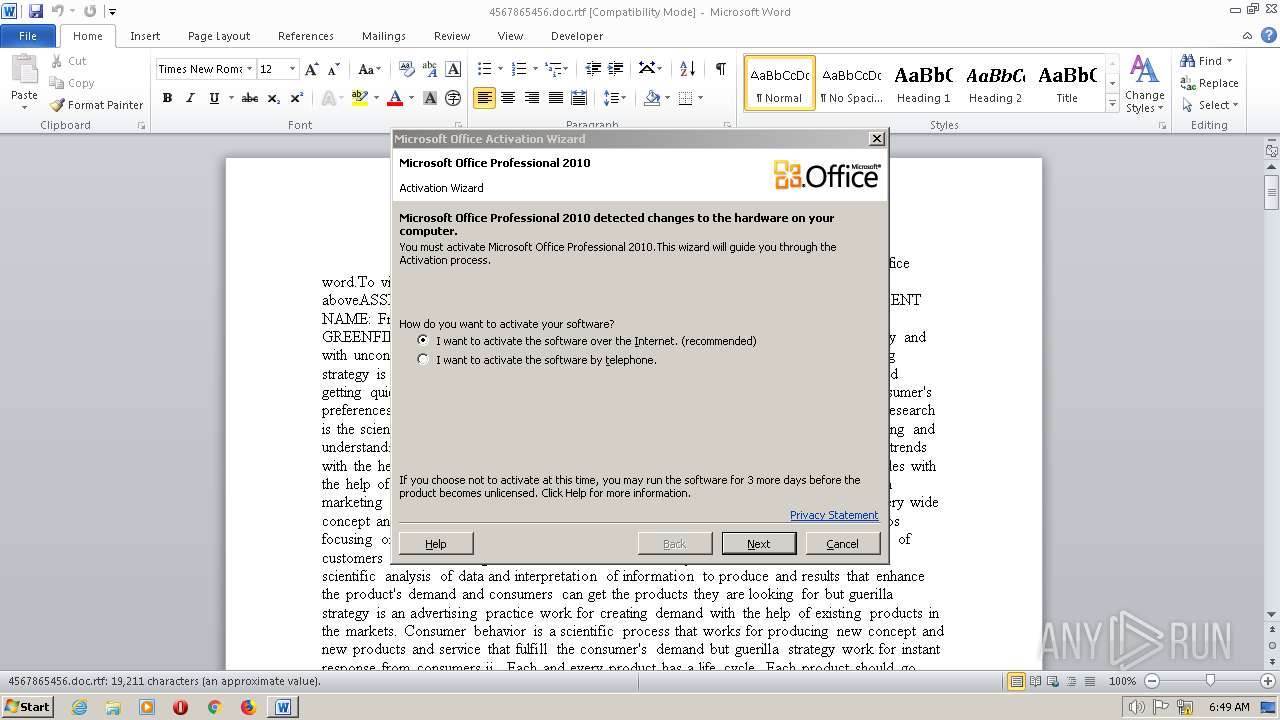The height and width of the screenshot is (720, 1280).
Task: Click the Replace command
Action: pyautogui.click(x=1209, y=83)
